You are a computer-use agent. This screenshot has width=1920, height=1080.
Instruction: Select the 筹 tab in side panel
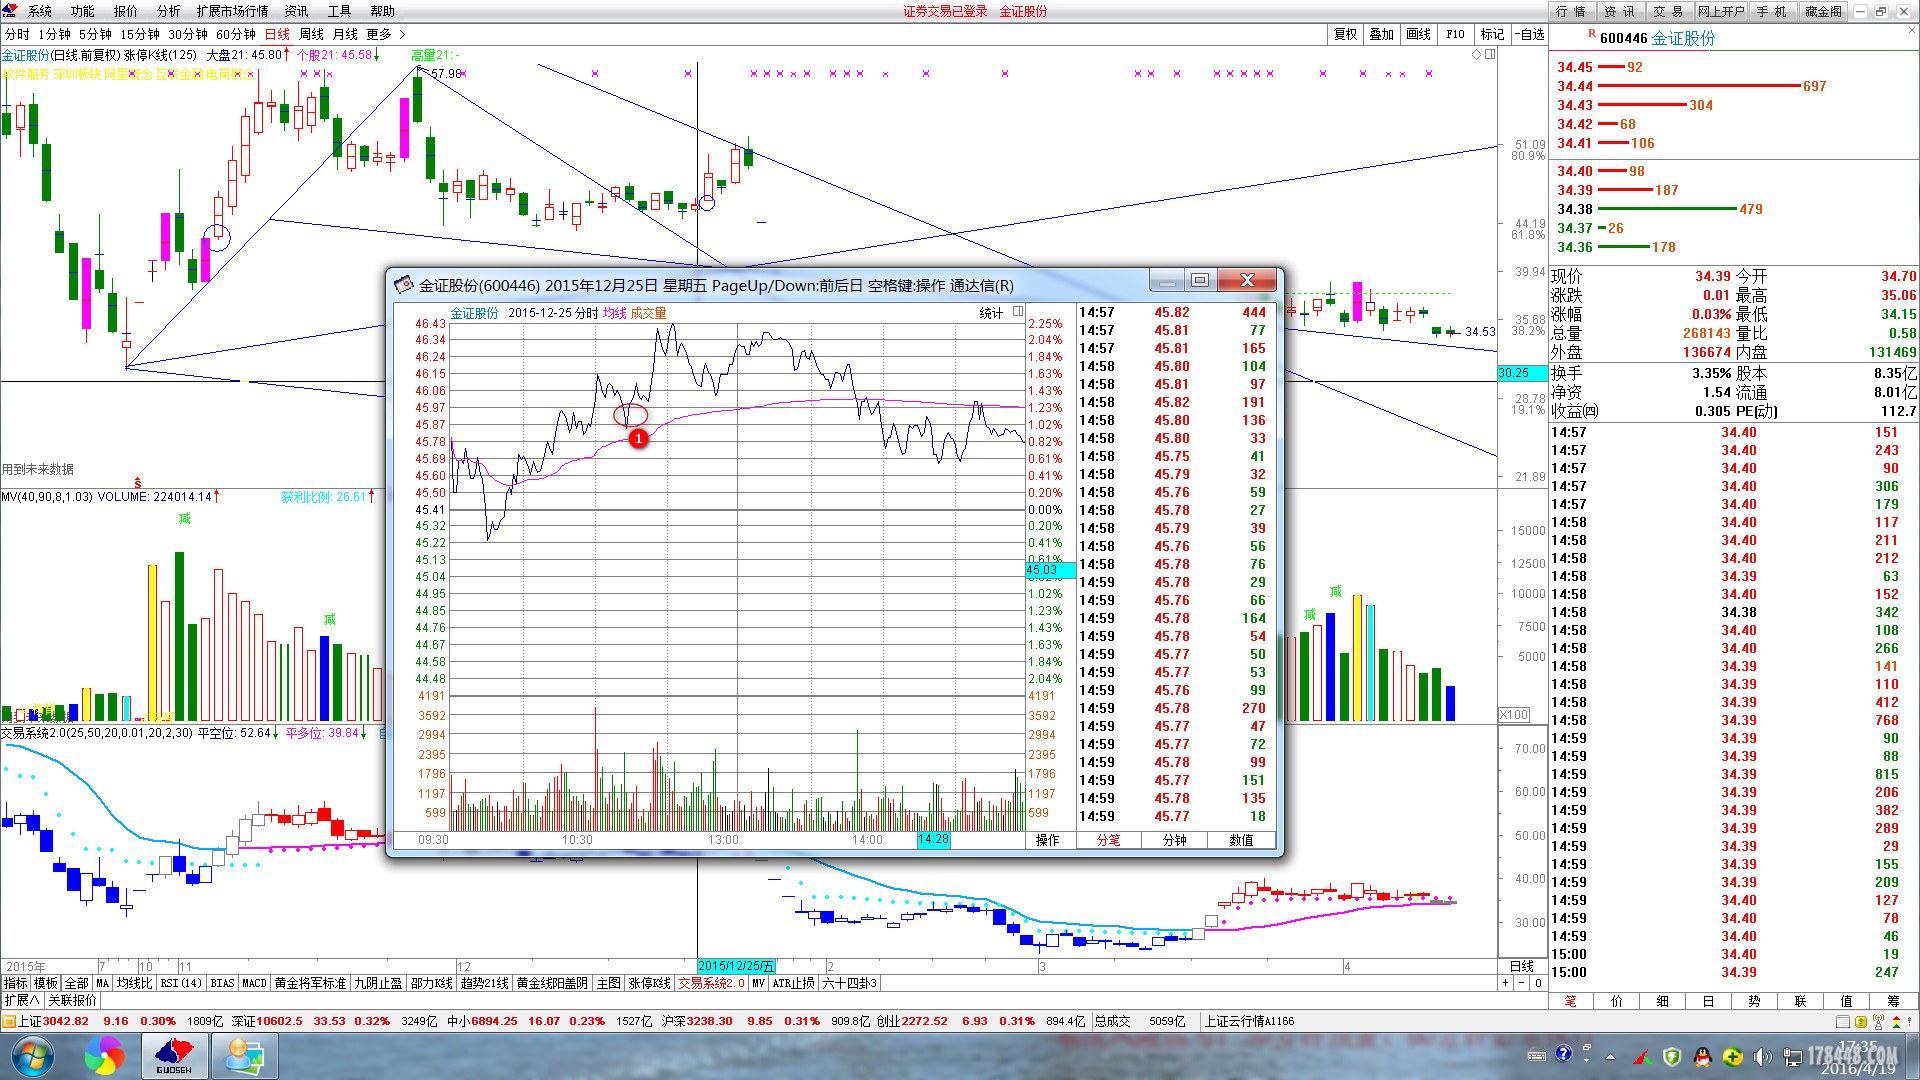(1893, 1000)
